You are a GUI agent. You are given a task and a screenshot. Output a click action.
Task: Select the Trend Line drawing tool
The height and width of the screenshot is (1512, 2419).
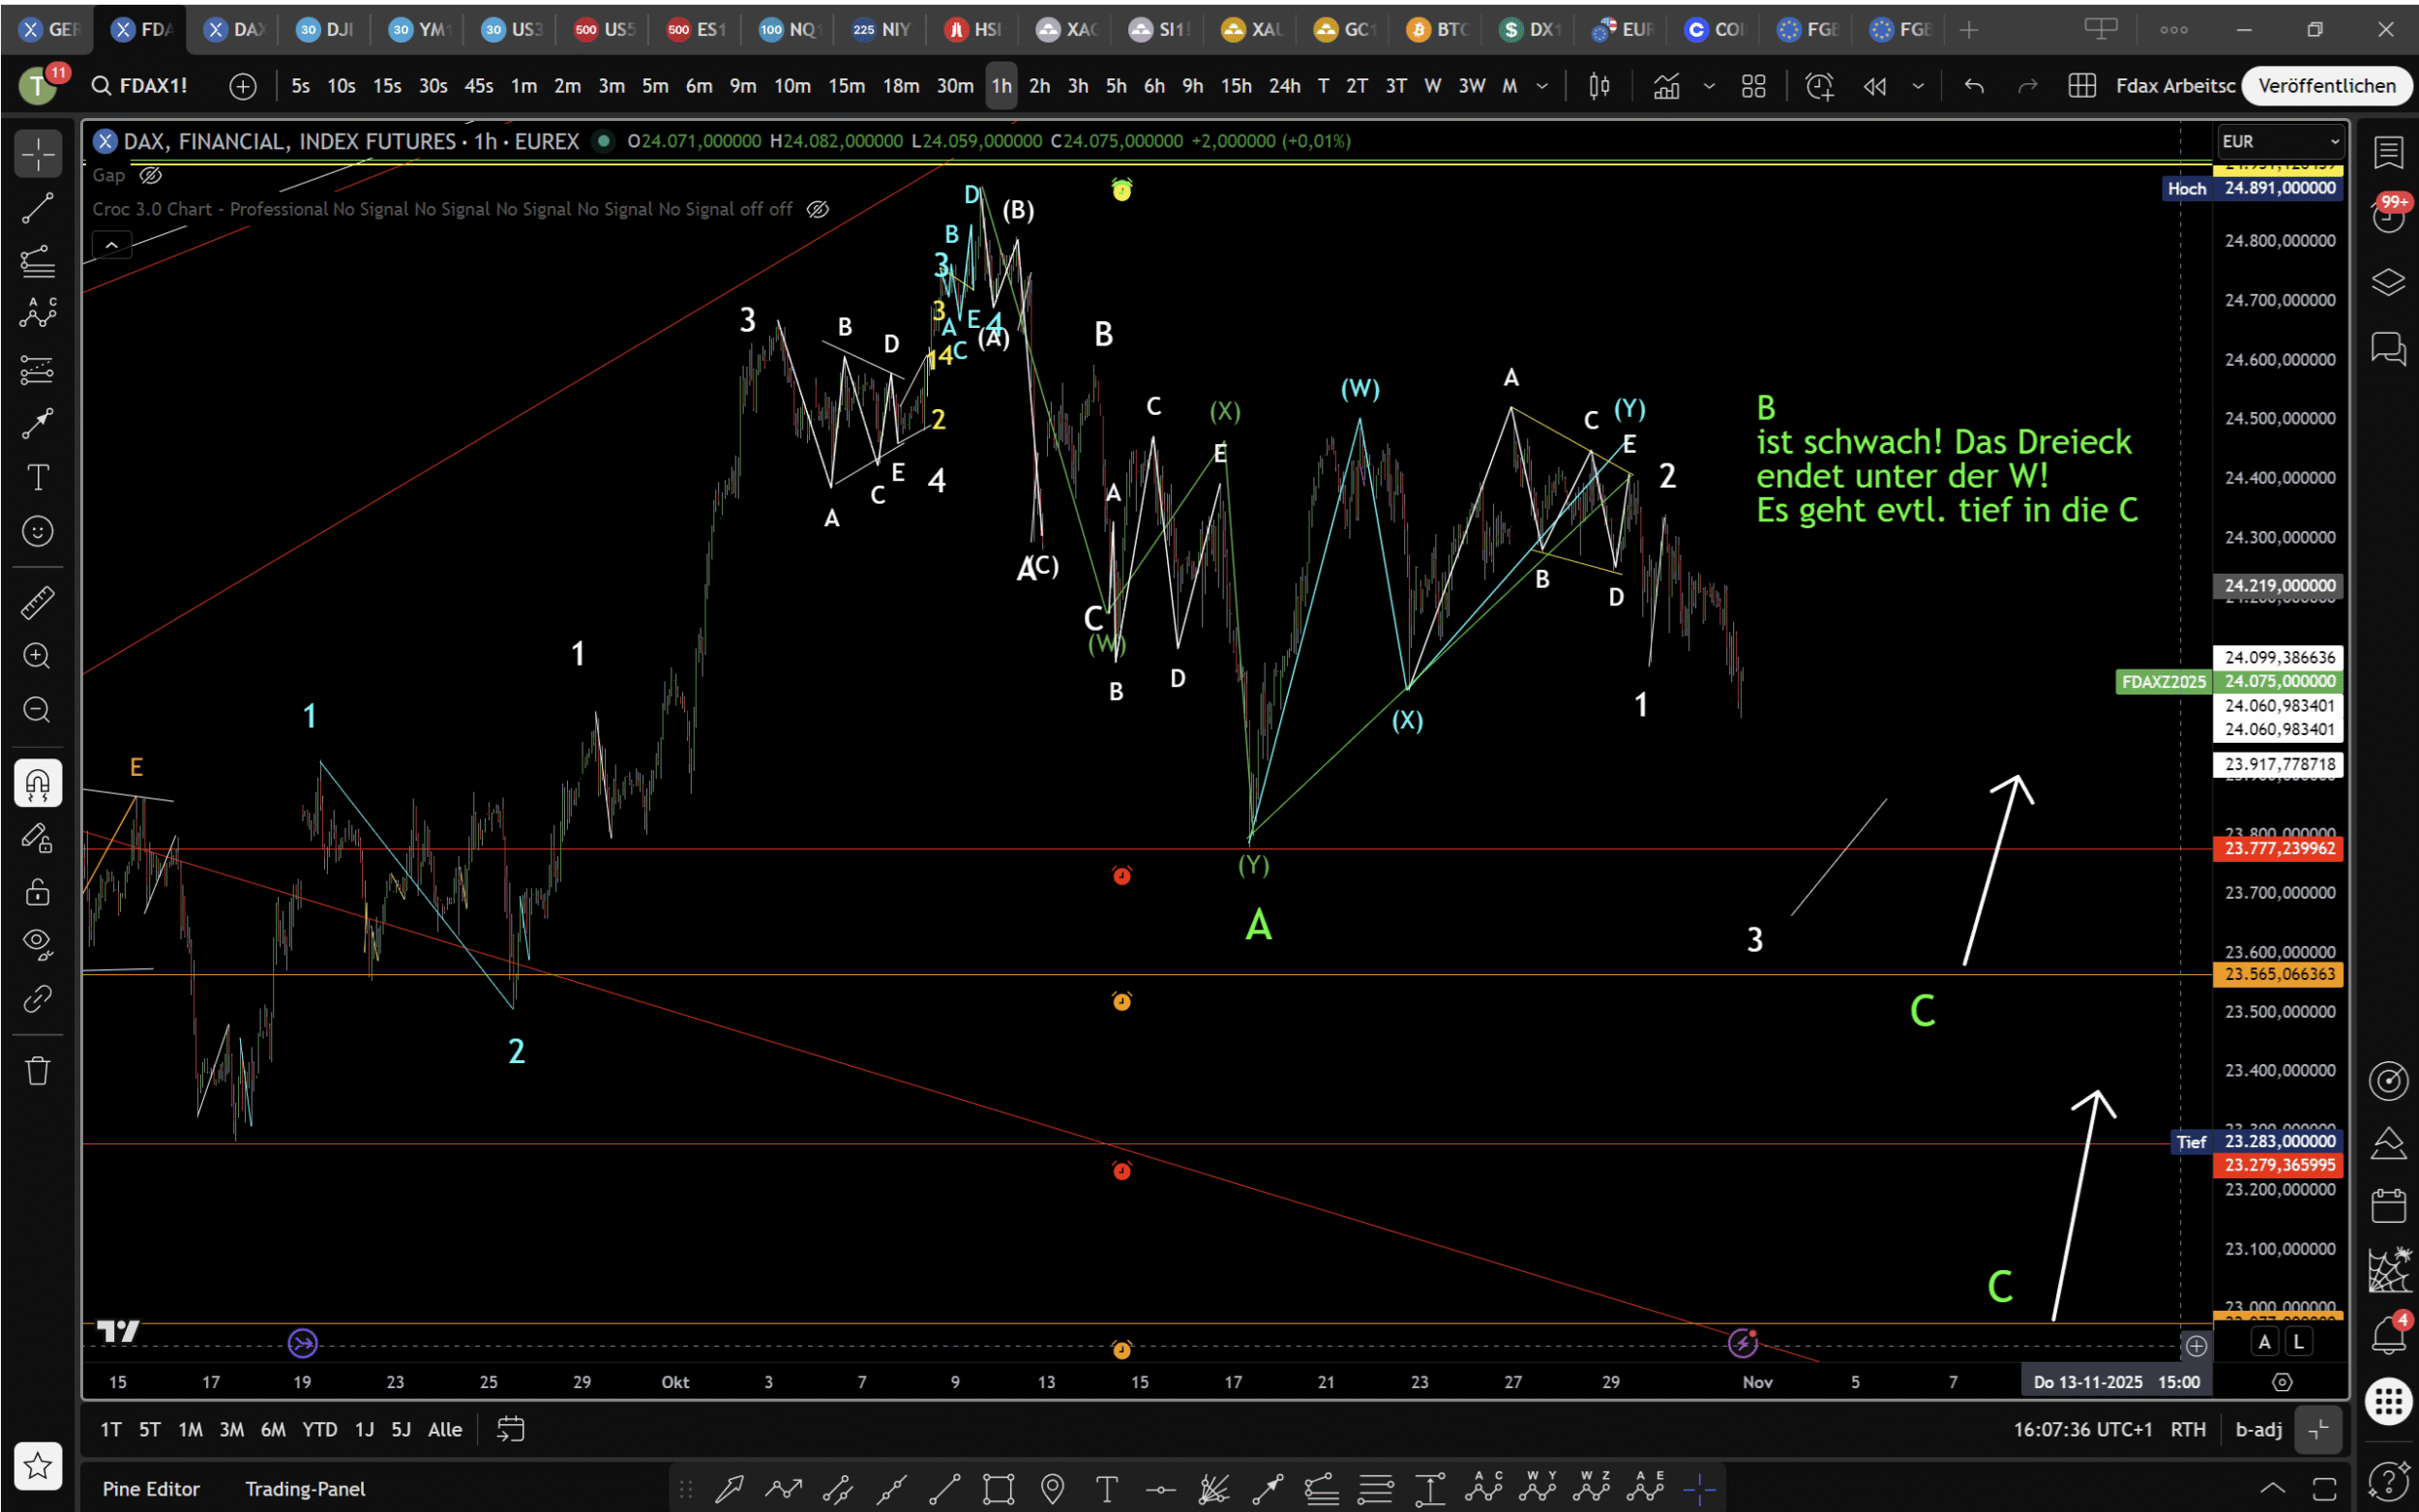[37, 209]
